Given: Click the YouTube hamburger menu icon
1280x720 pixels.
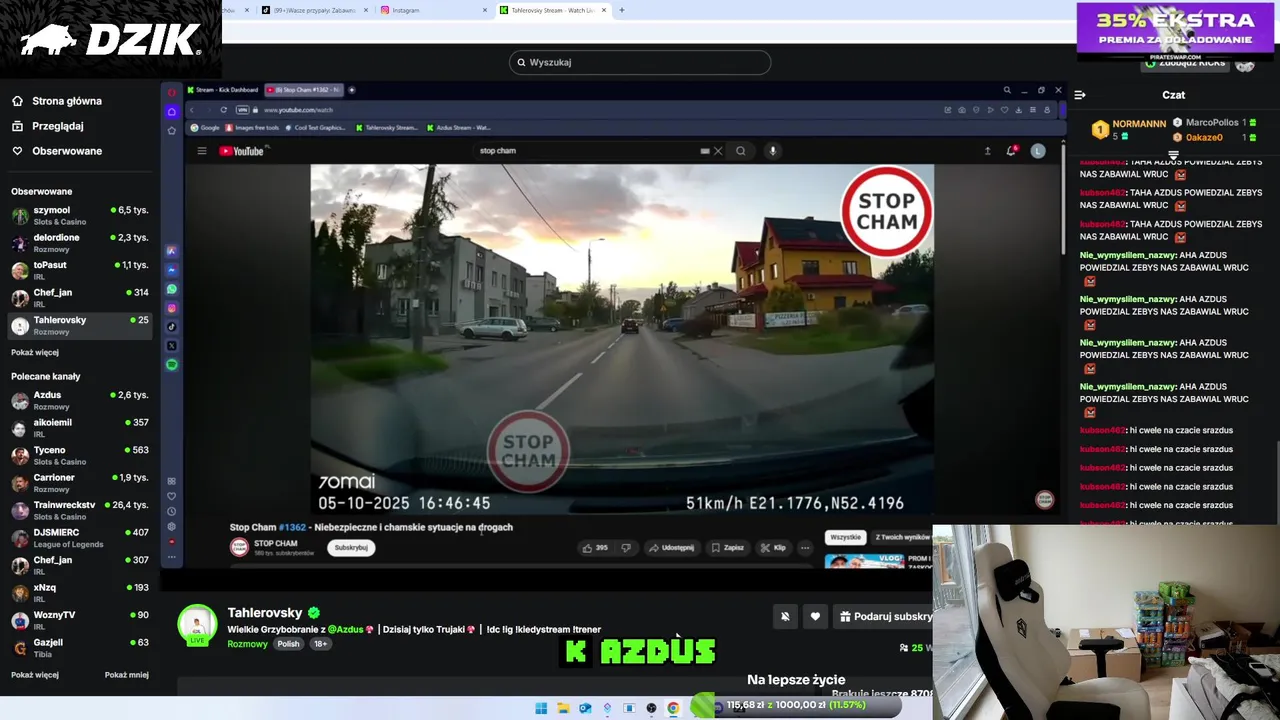Looking at the screenshot, I should point(201,151).
